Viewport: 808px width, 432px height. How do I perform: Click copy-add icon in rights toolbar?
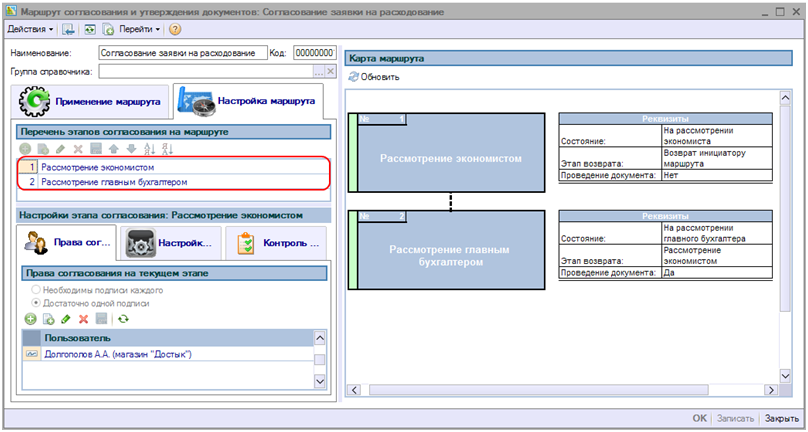pyautogui.click(x=47, y=318)
